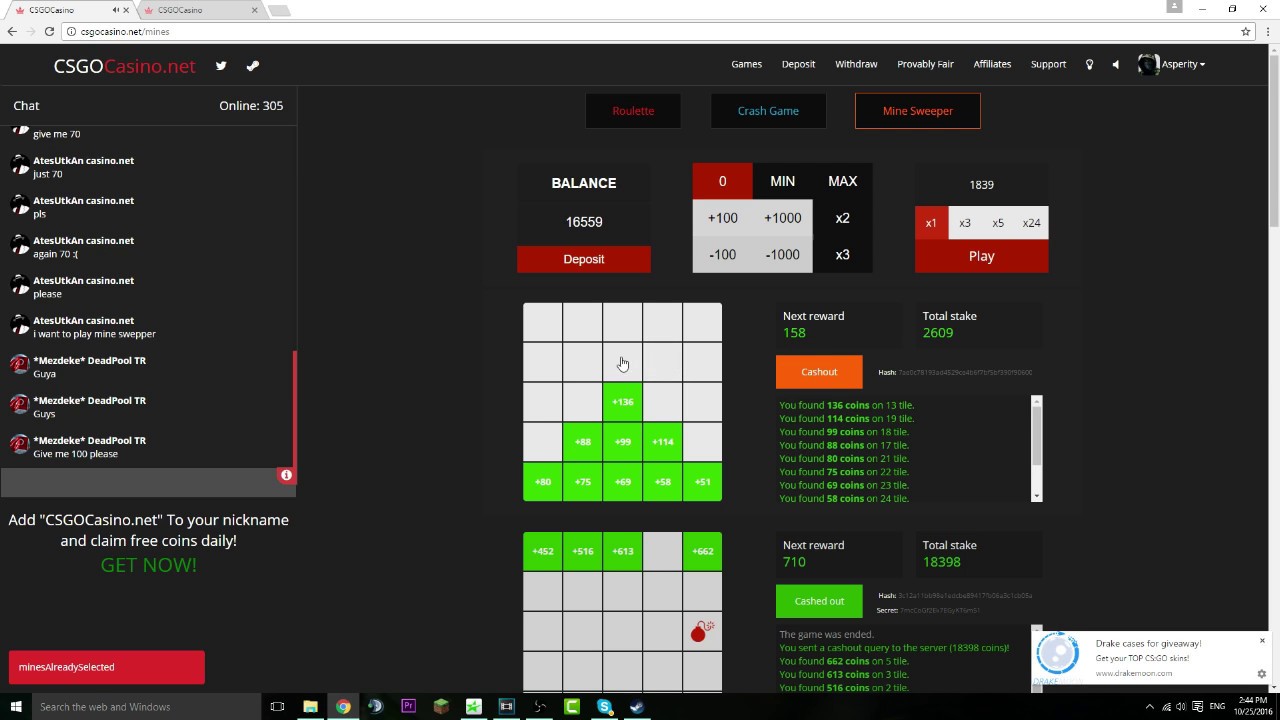The image size is (1280, 720).
Task: Open Drake notification settings gear
Action: 1262,674
